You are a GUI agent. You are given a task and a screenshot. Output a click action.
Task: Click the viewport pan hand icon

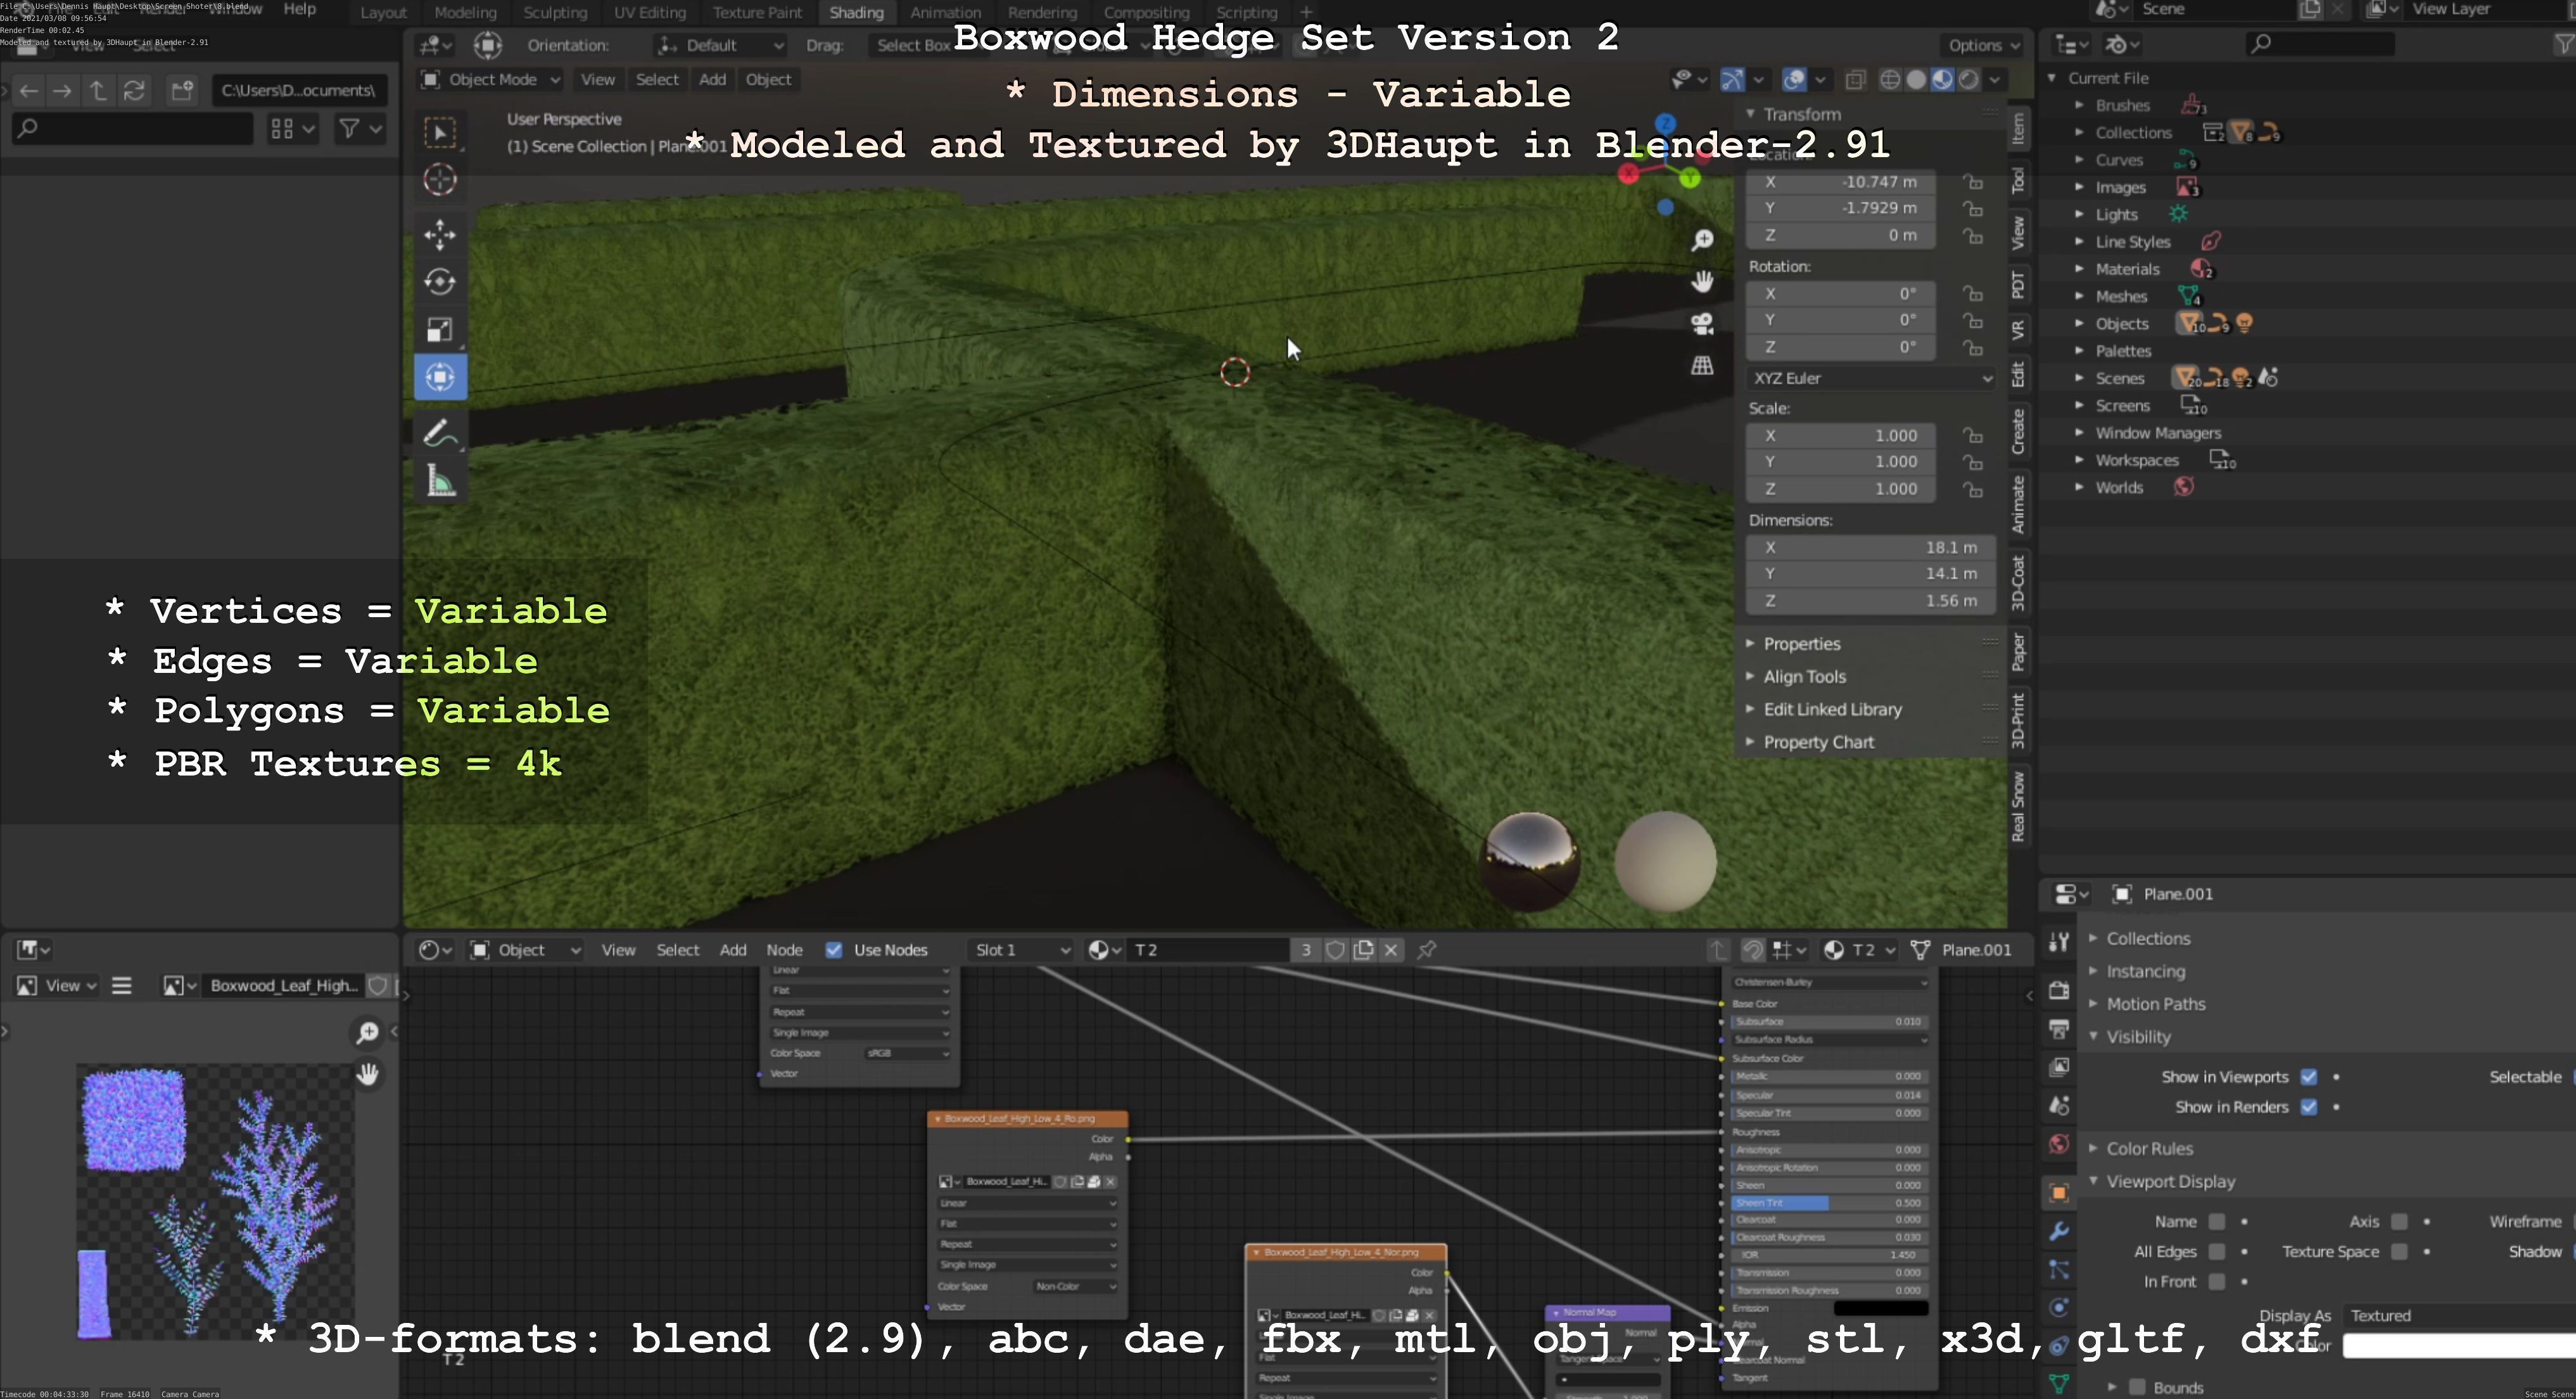click(x=1702, y=282)
